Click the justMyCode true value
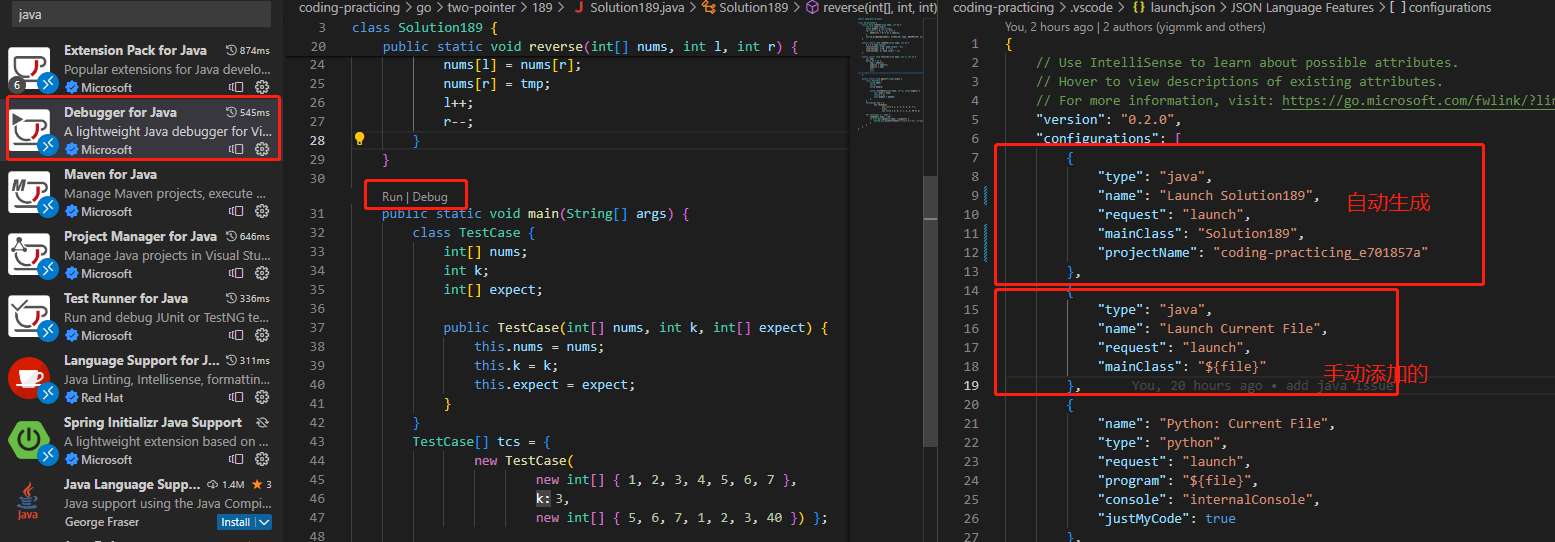Screen dimensions: 1555x542 (x=1220, y=518)
